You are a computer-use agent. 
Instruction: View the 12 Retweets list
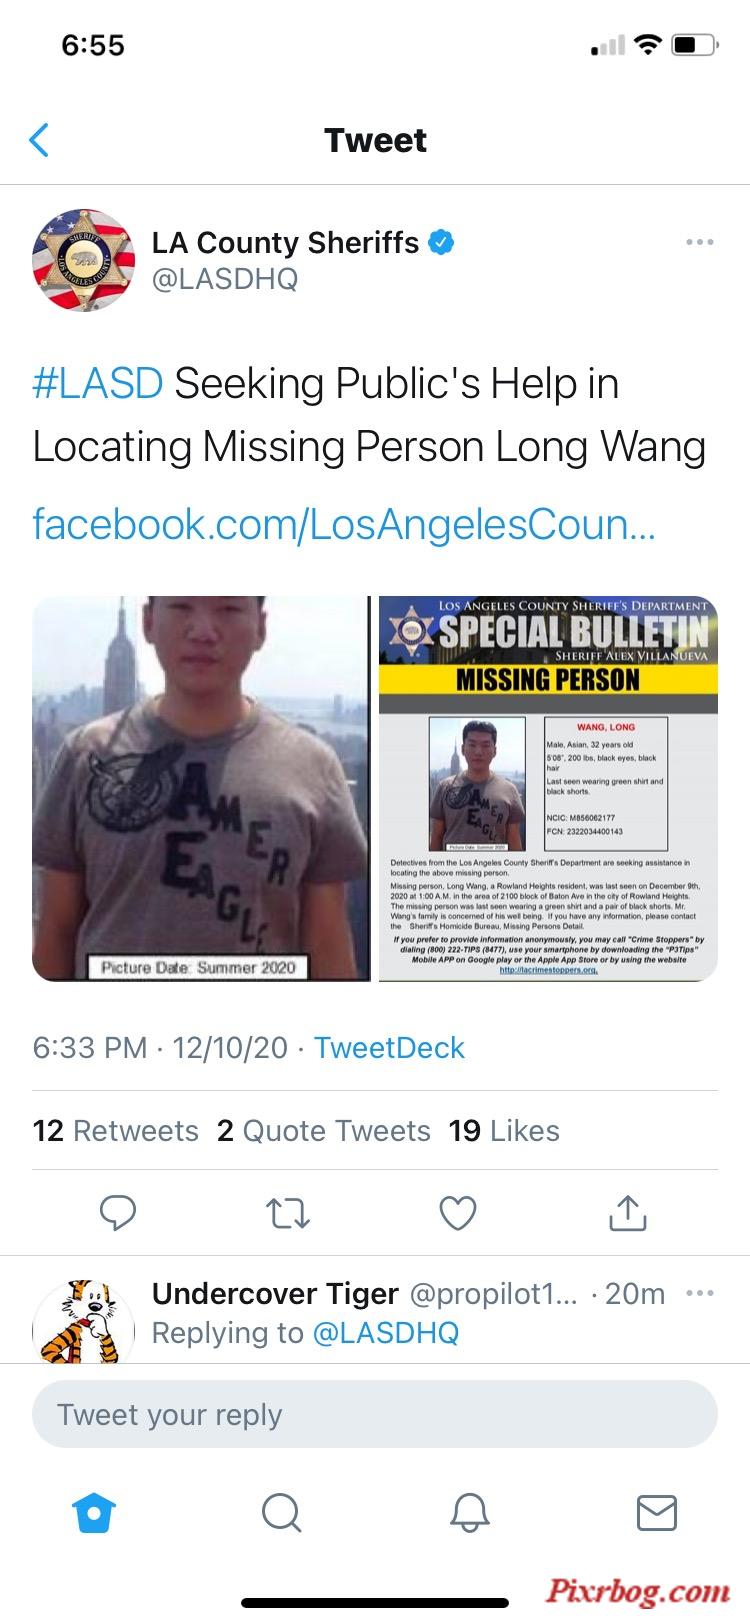116,1131
